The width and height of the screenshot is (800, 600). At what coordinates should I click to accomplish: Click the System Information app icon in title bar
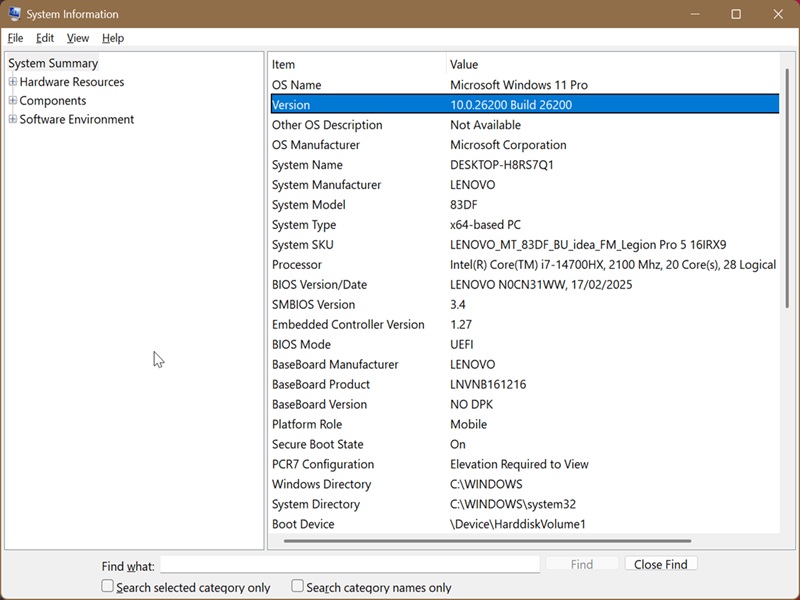click(x=14, y=14)
